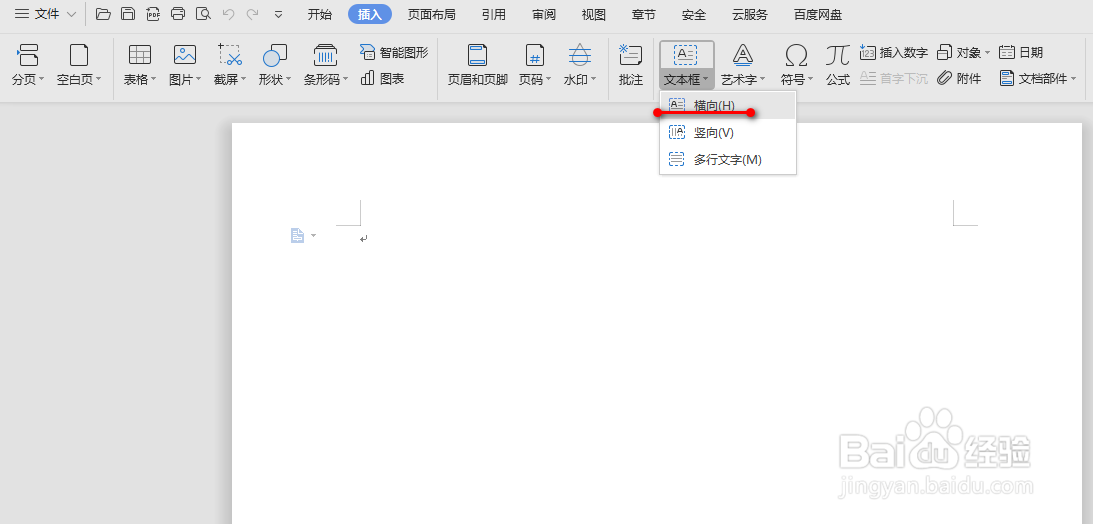The image size is (1093, 524).
Task: Open the 引用 tab
Action: [x=494, y=15]
